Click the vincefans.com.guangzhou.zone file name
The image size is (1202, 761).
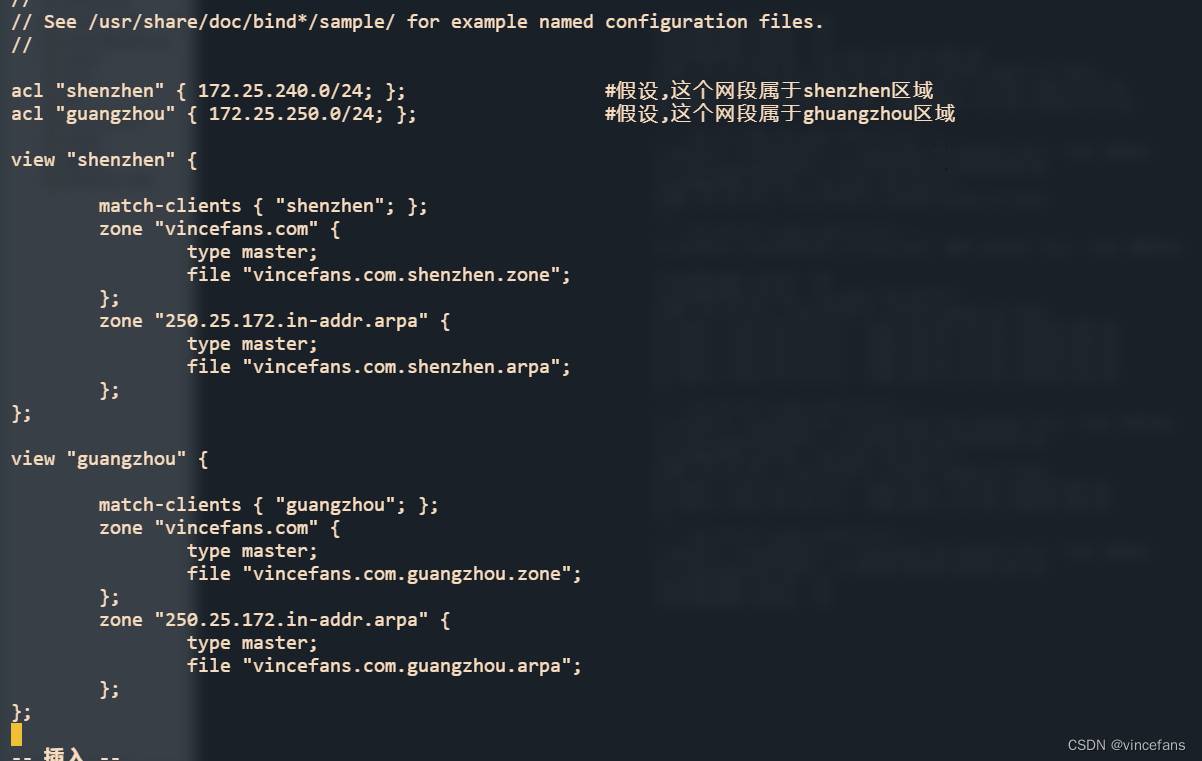(x=412, y=574)
